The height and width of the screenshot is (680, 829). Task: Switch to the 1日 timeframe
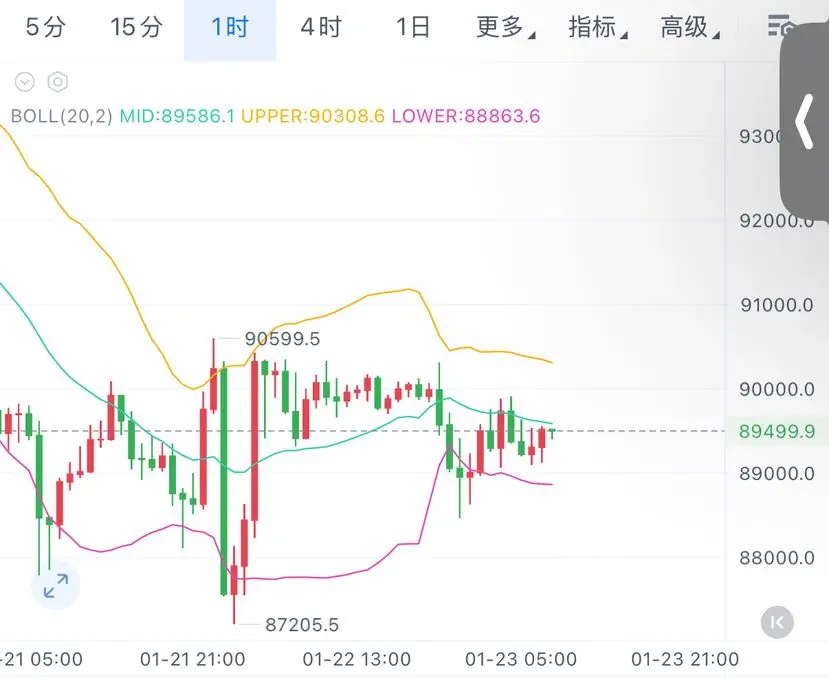click(413, 27)
